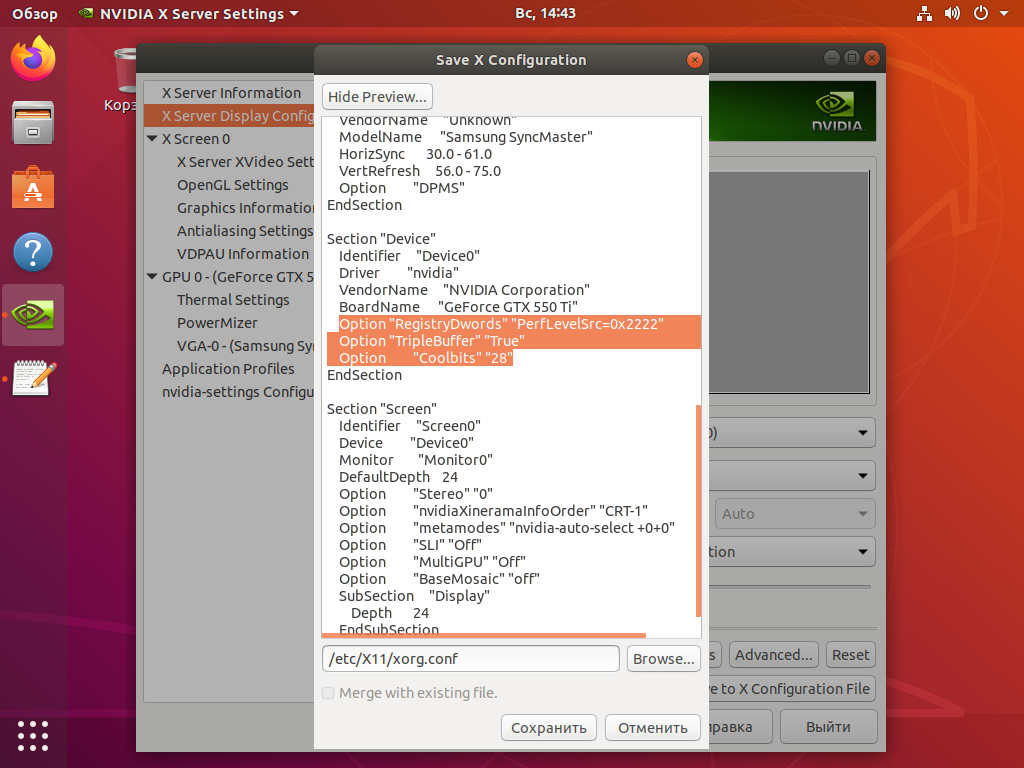Screen dimensions: 1024x768
Task: Click the preview horizontal scrollbar
Action: (x=484, y=635)
